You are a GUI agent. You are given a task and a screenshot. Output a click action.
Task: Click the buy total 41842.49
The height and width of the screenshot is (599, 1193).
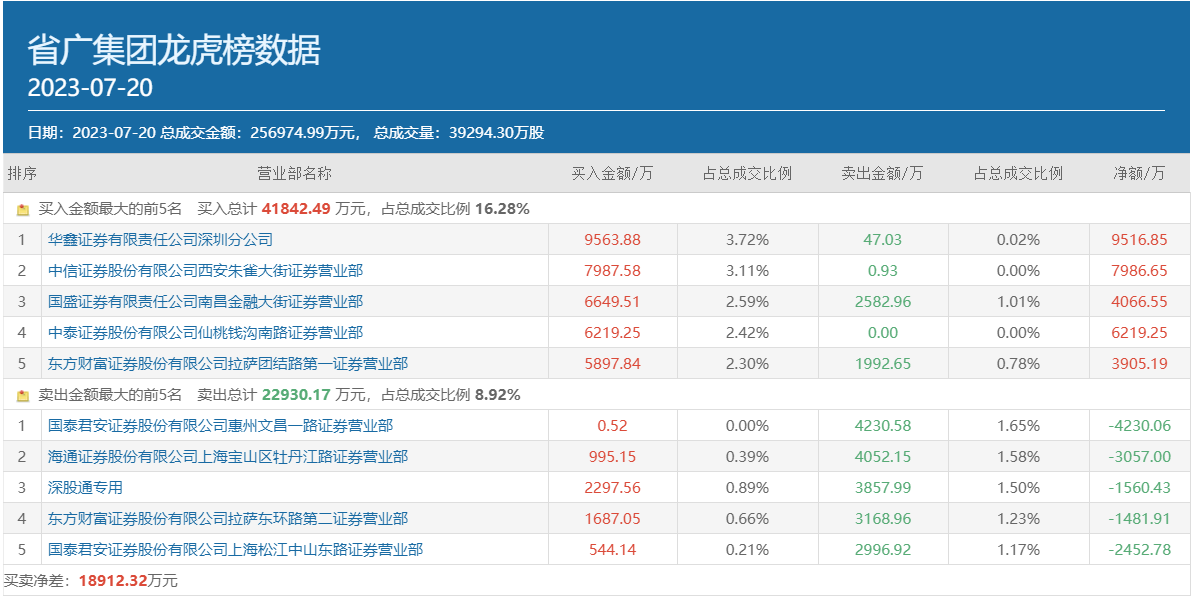click(297, 209)
